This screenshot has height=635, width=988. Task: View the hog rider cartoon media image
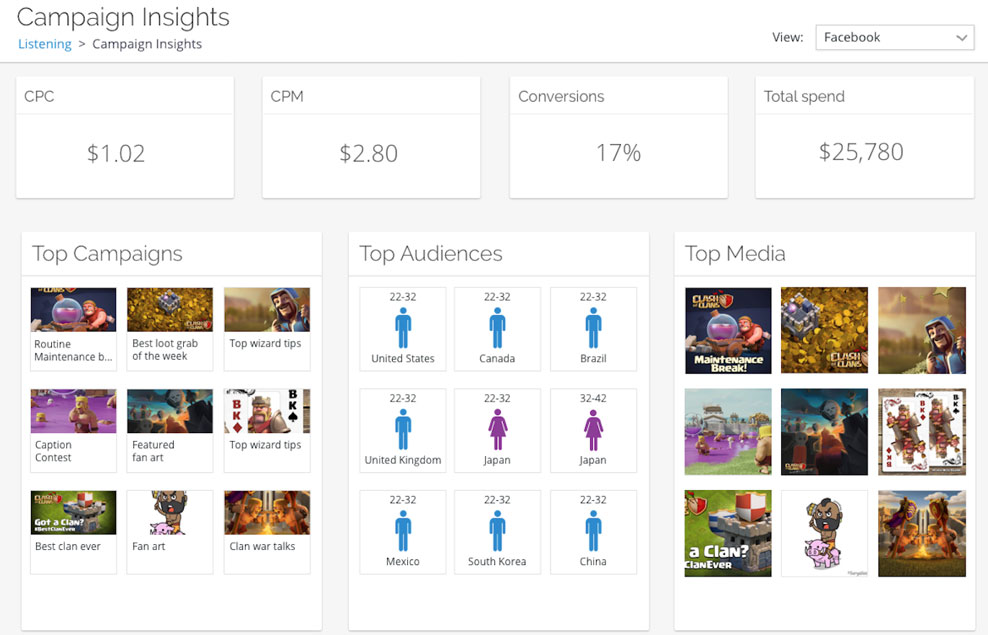coord(824,534)
